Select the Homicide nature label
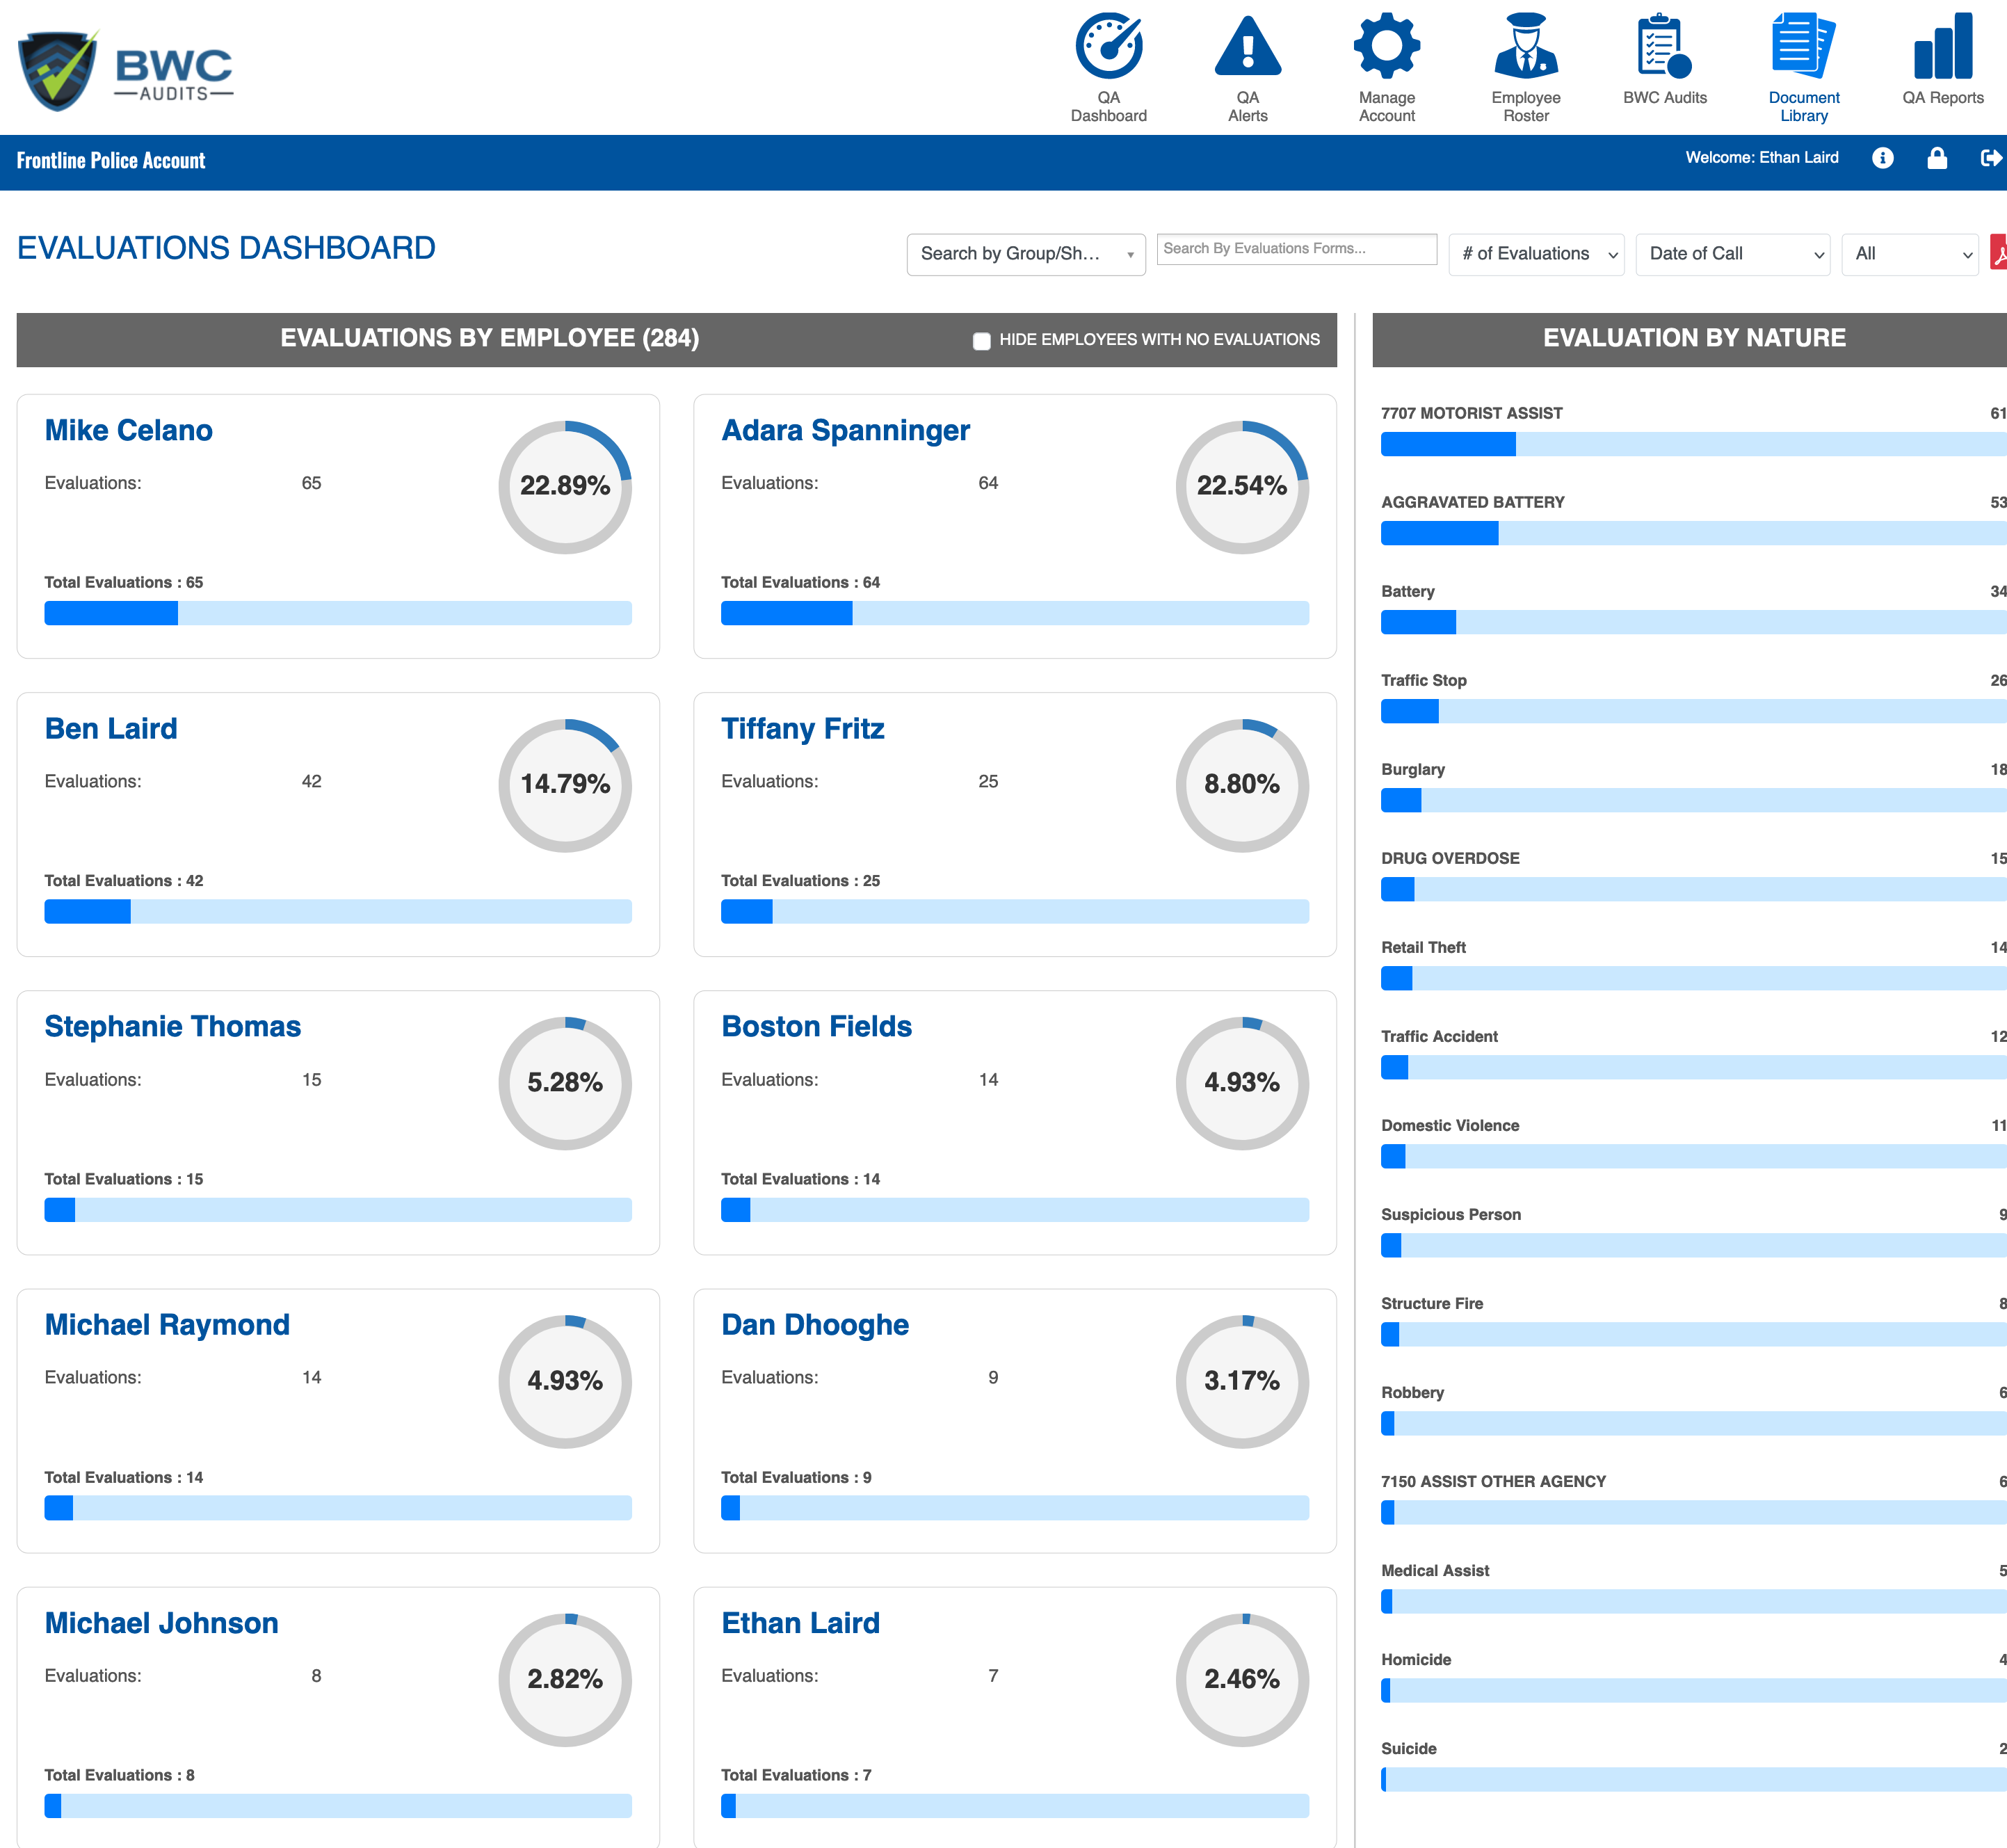This screenshot has height=1848, width=2007. click(x=1415, y=1659)
